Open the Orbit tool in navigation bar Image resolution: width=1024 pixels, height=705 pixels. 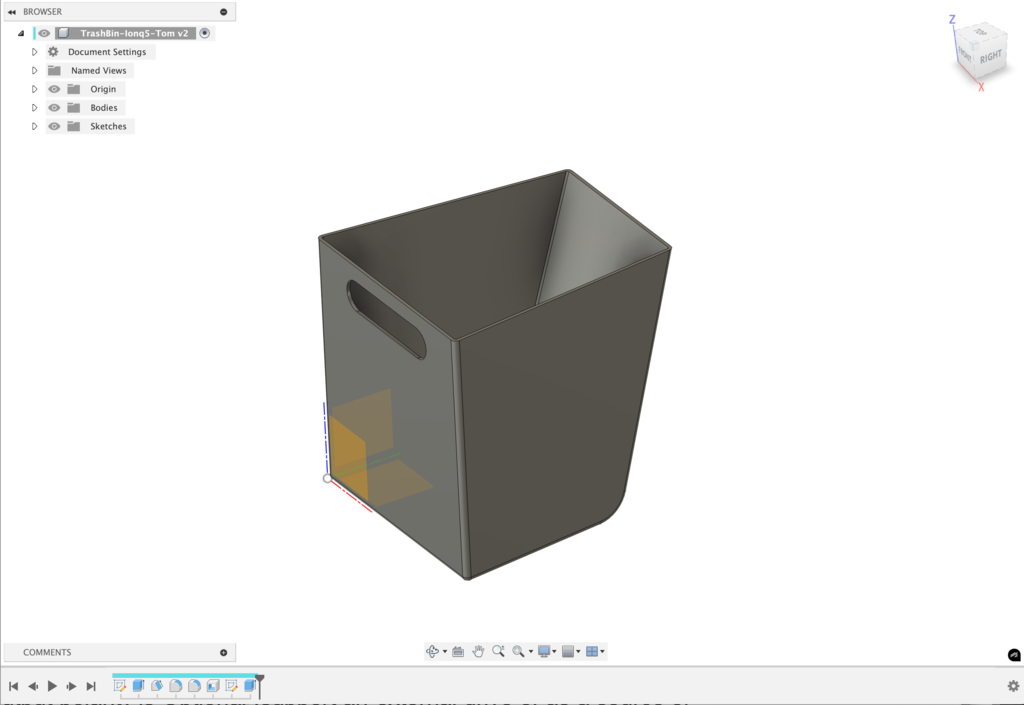(432, 651)
